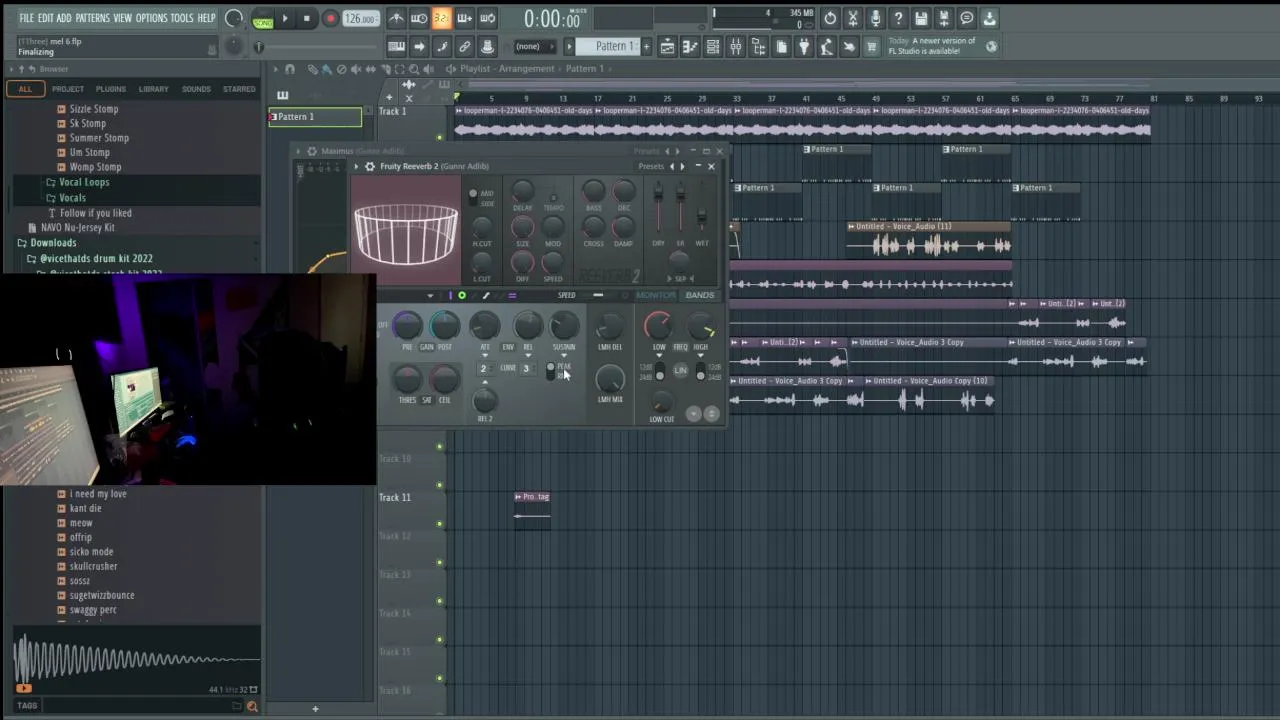
Task: Click the SIZE knob in Reeverb 2
Action: click(x=522, y=228)
